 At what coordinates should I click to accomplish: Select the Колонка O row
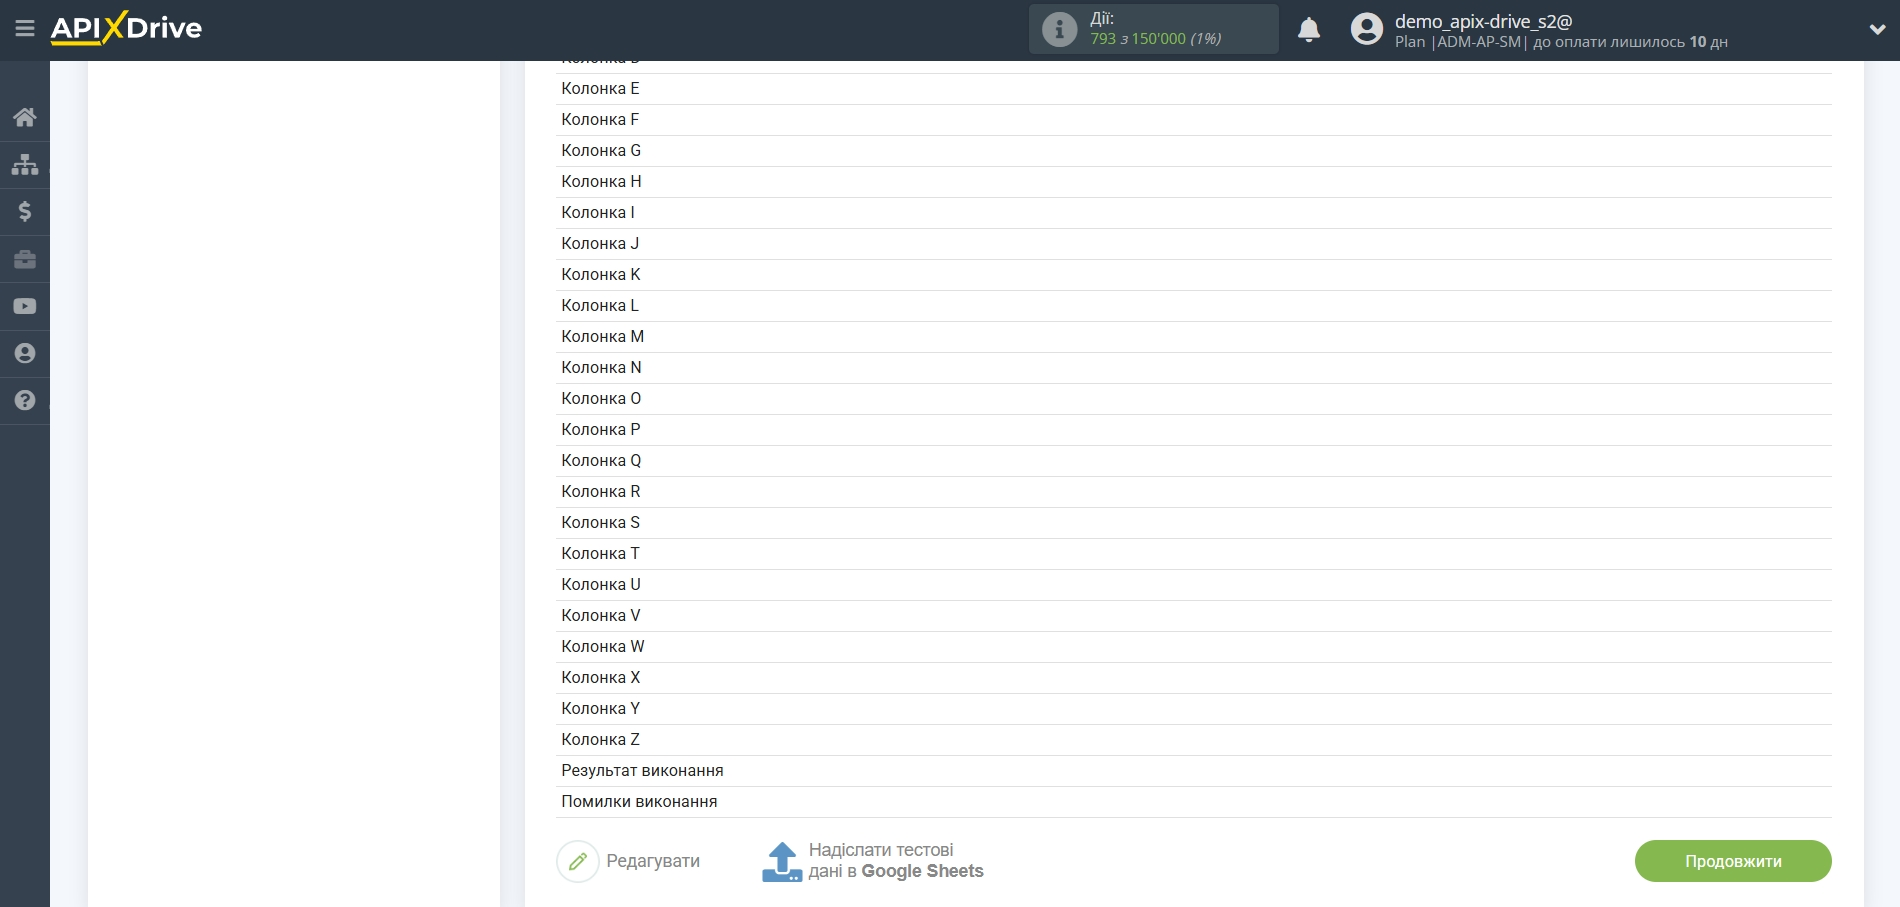(x=1194, y=399)
